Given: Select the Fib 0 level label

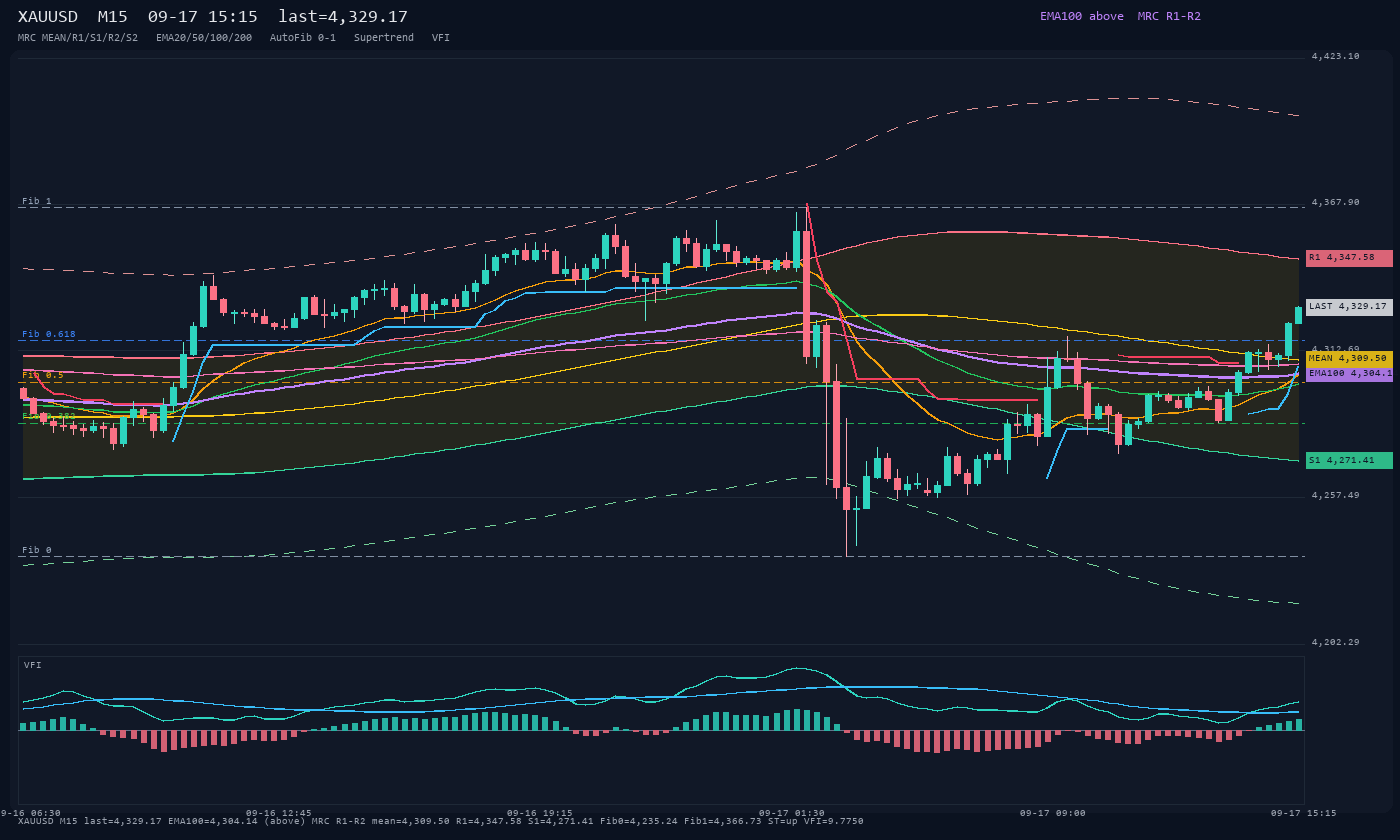Looking at the screenshot, I should (37, 550).
